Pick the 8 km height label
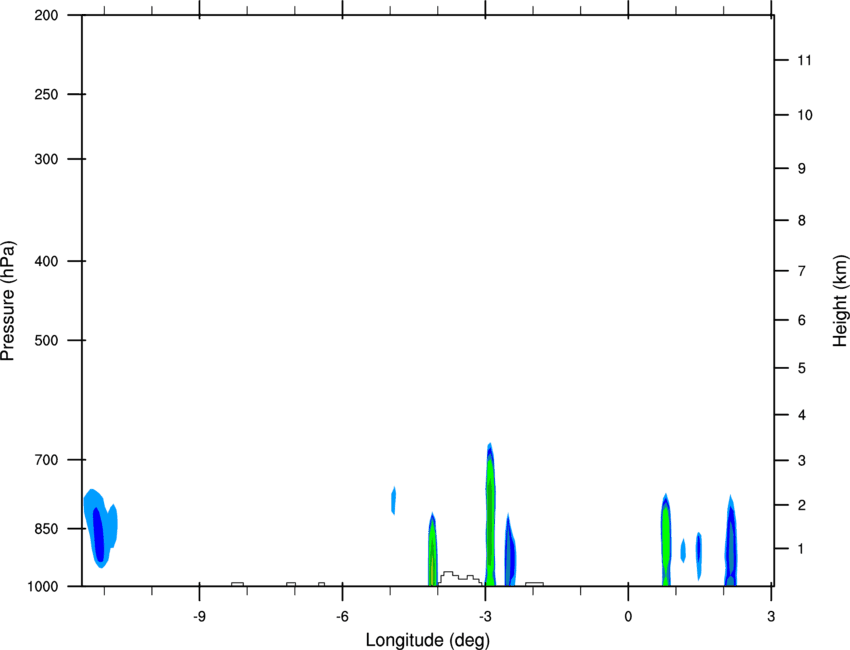The height and width of the screenshot is (650, 850). pos(802,221)
